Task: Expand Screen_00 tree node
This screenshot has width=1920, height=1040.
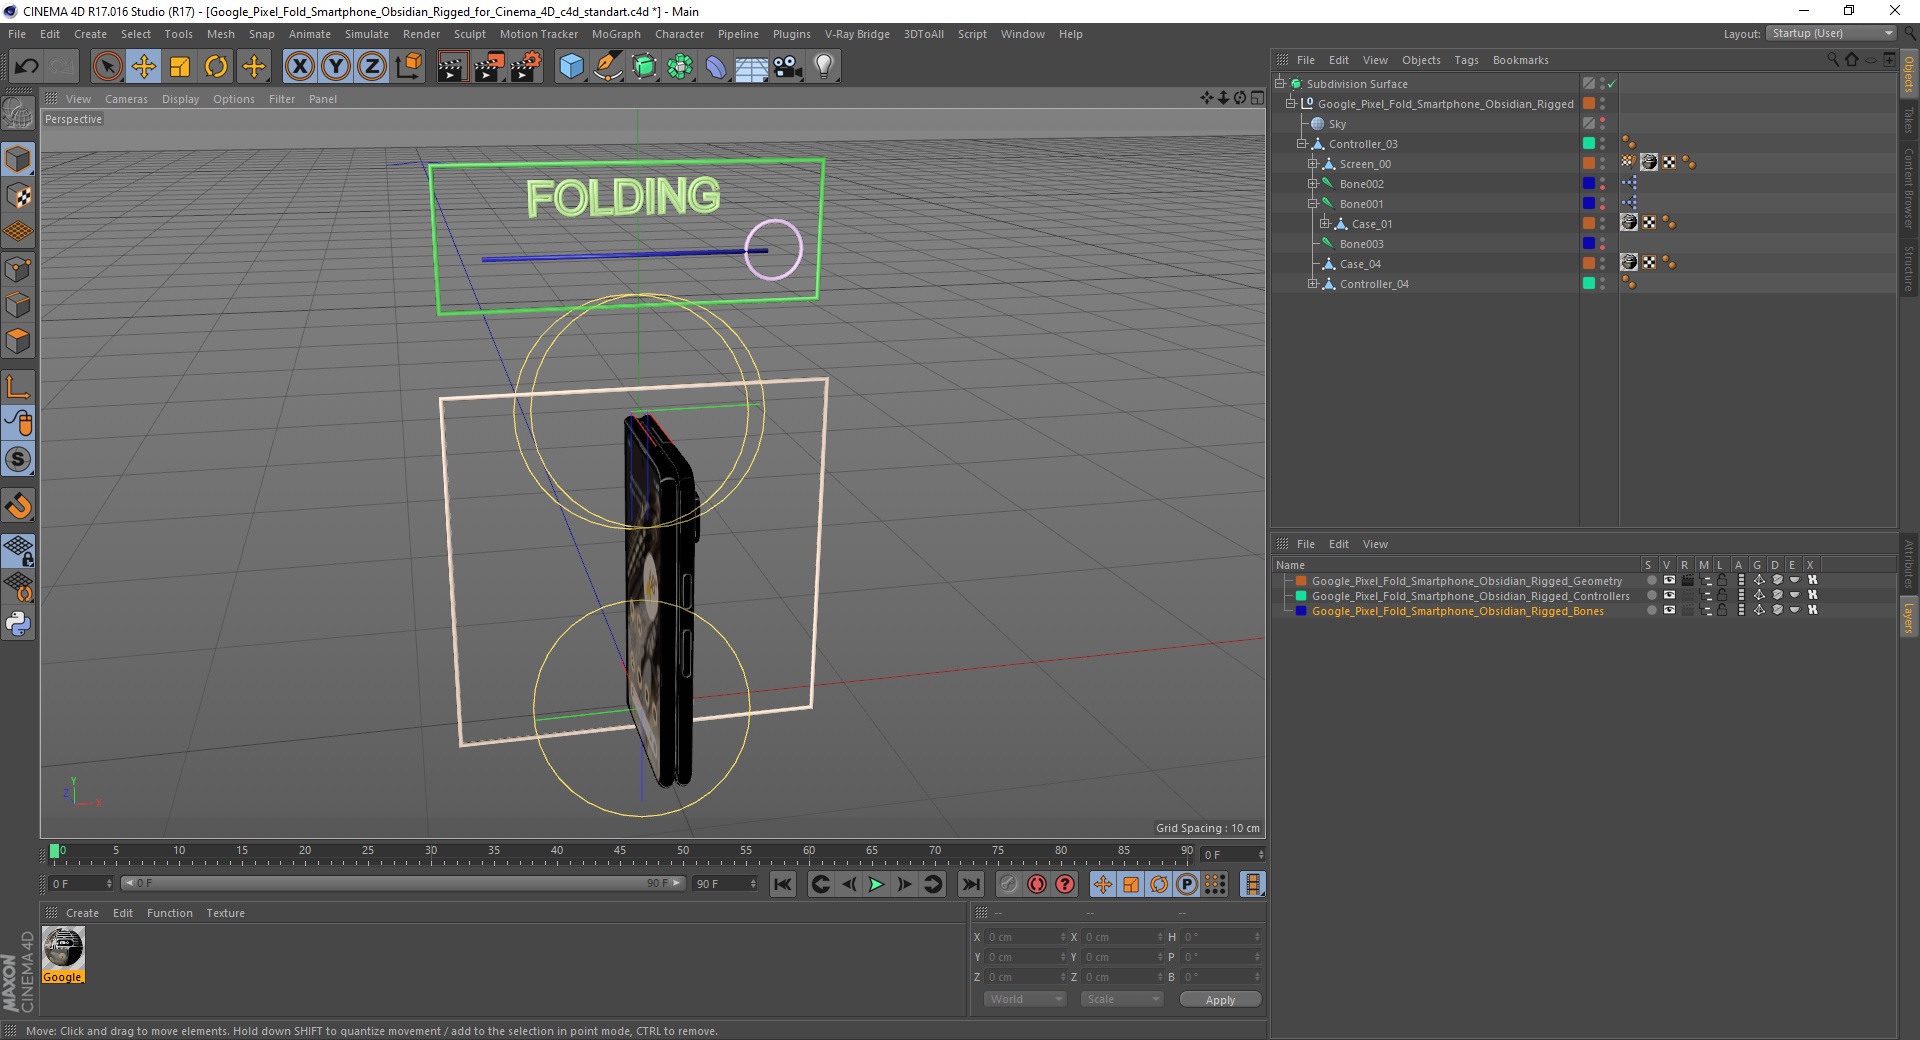Action: point(1313,164)
